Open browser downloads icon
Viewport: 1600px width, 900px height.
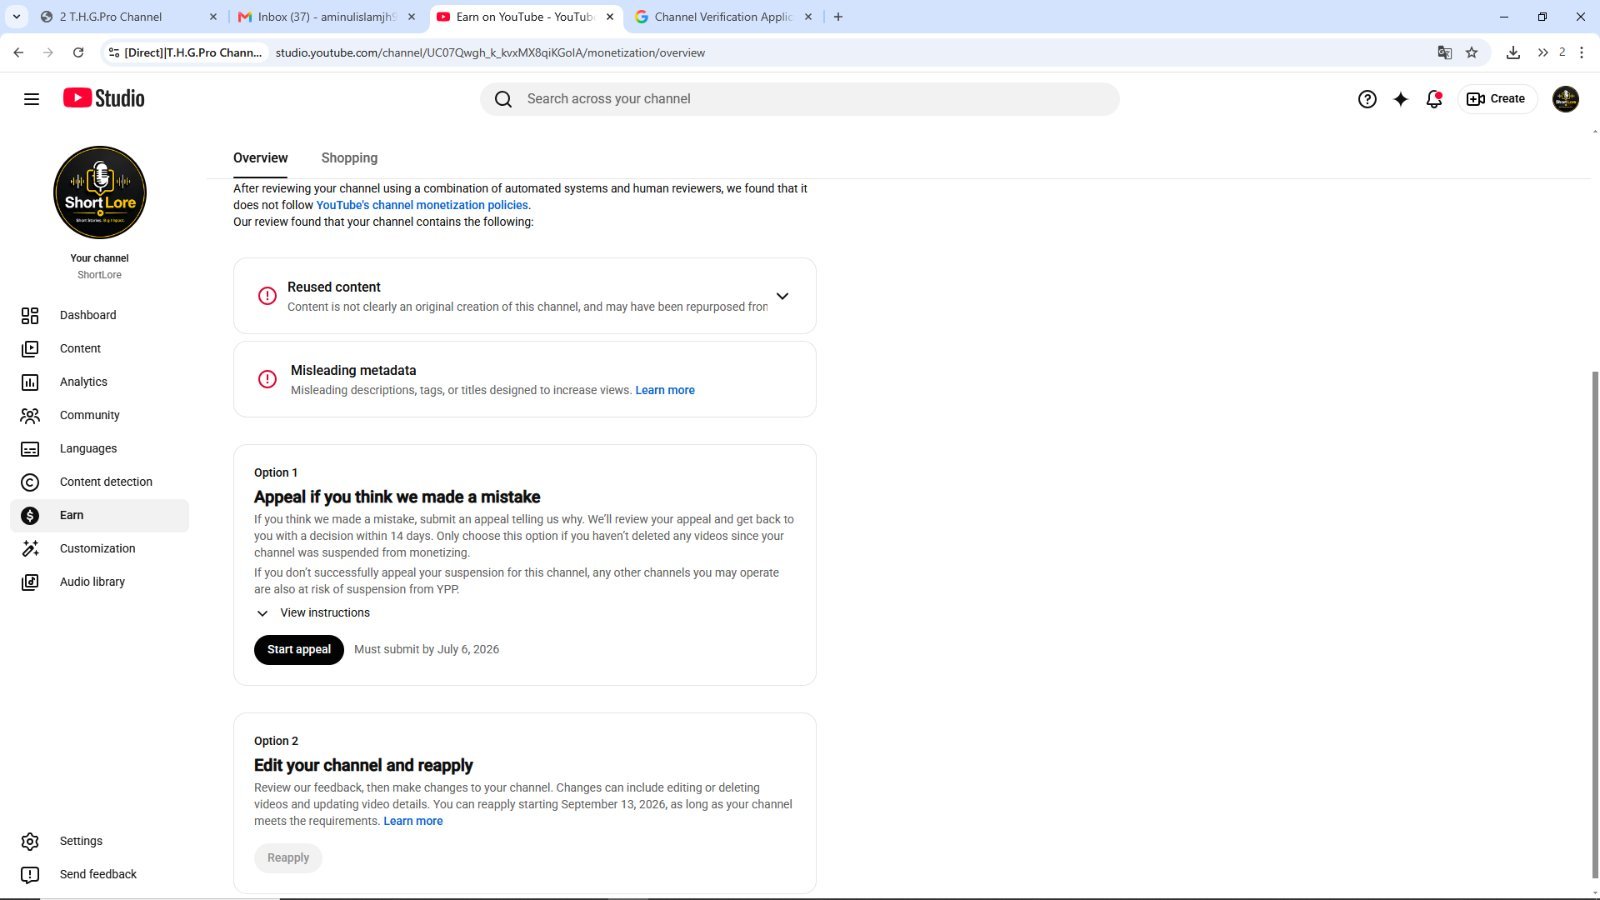point(1513,53)
